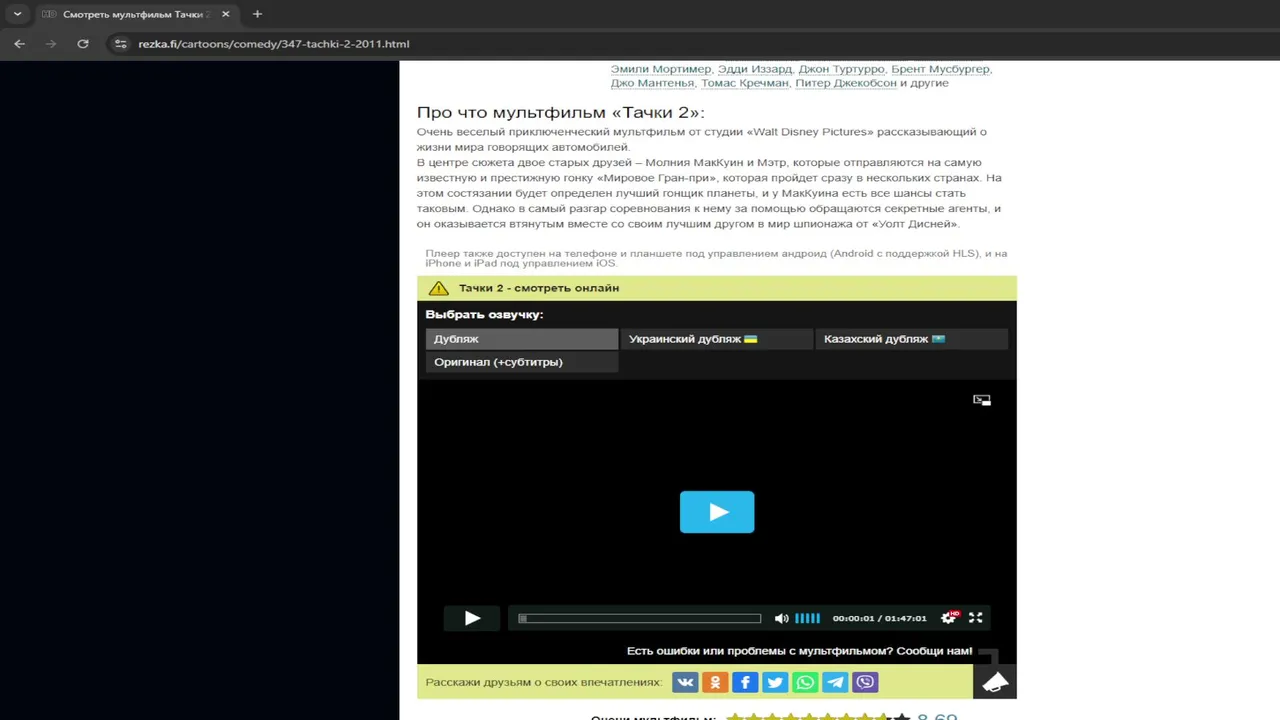Share via Viber

[865, 682]
